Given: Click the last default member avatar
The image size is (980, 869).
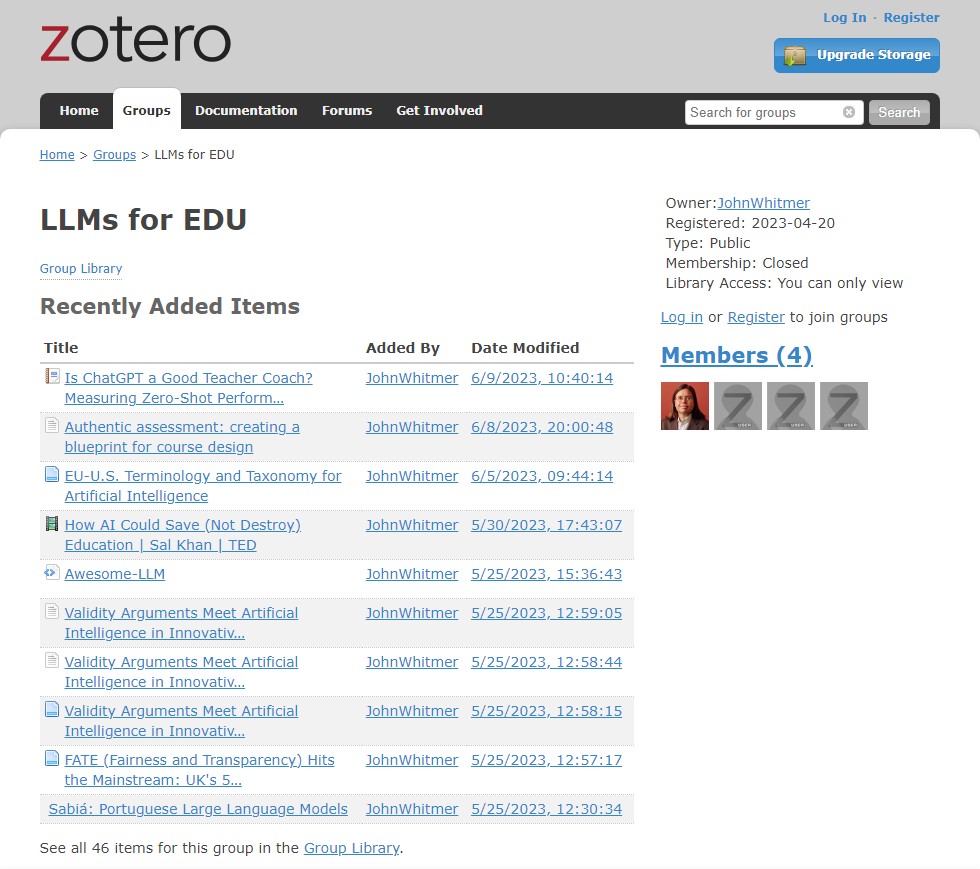Looking at the screenshot, I should pyautogui.click(x=843, y=406).
